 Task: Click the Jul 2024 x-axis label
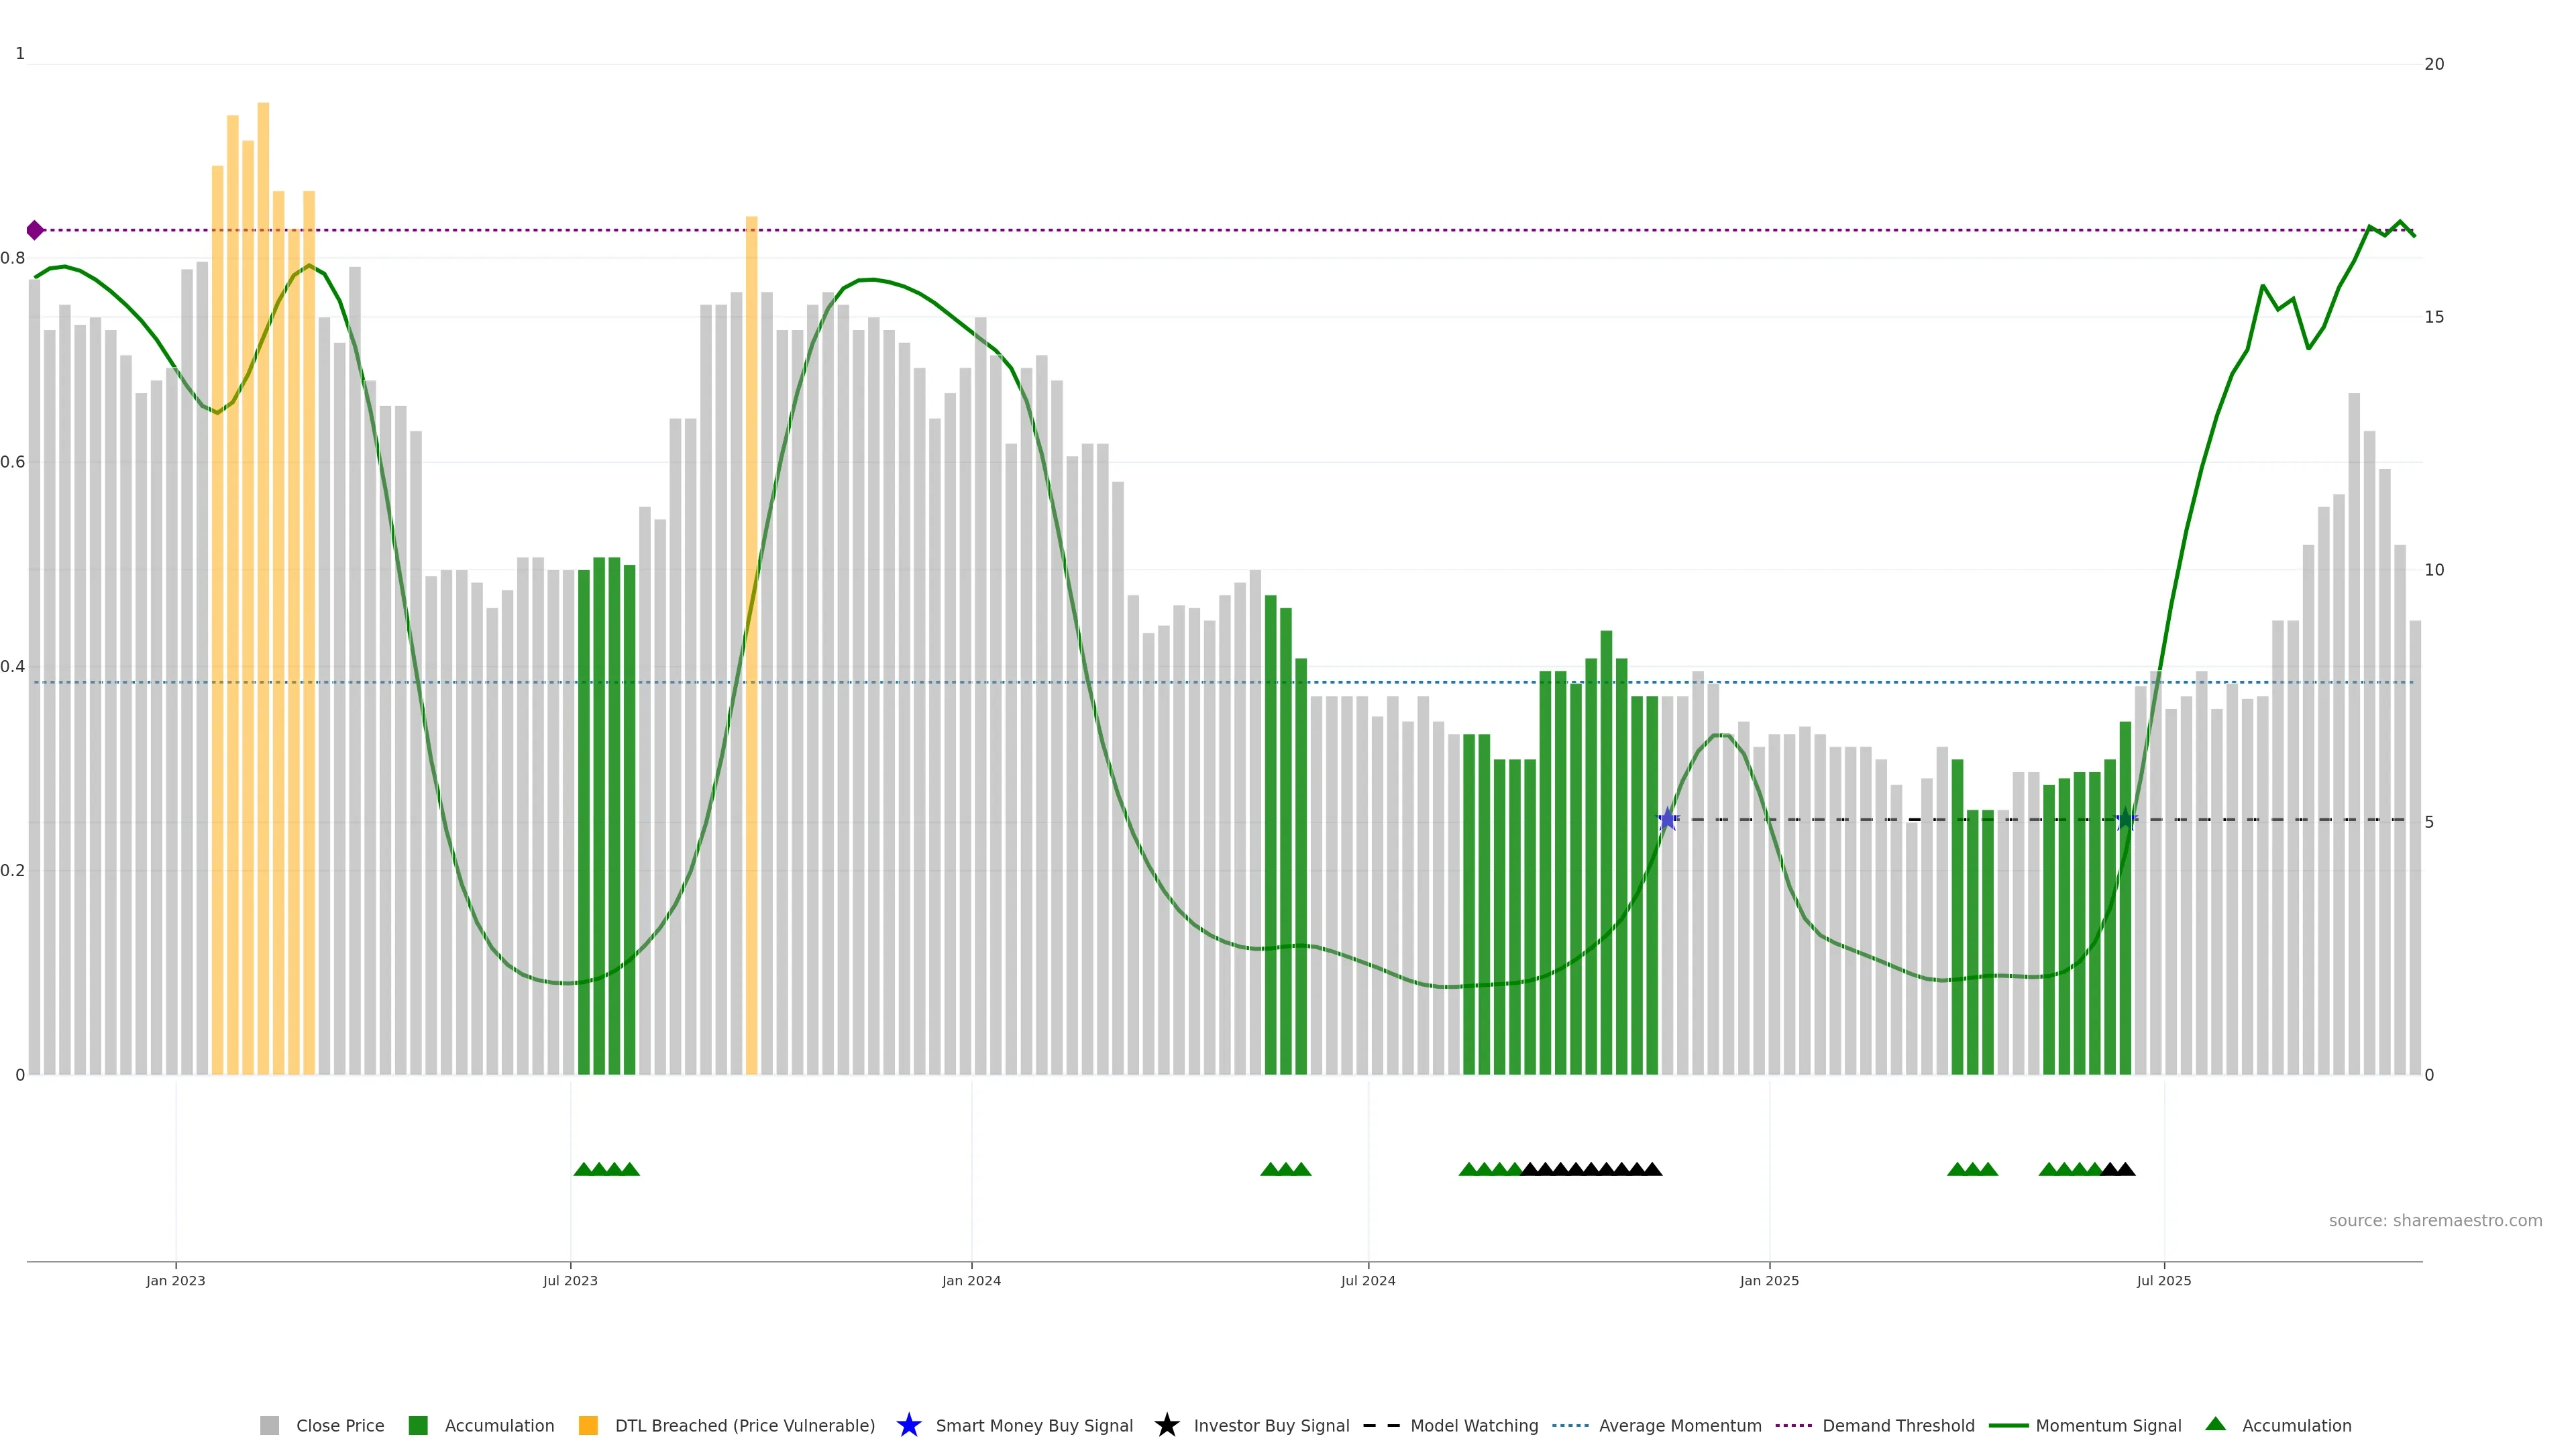pyautogui.click(x=1367, y=1280)
